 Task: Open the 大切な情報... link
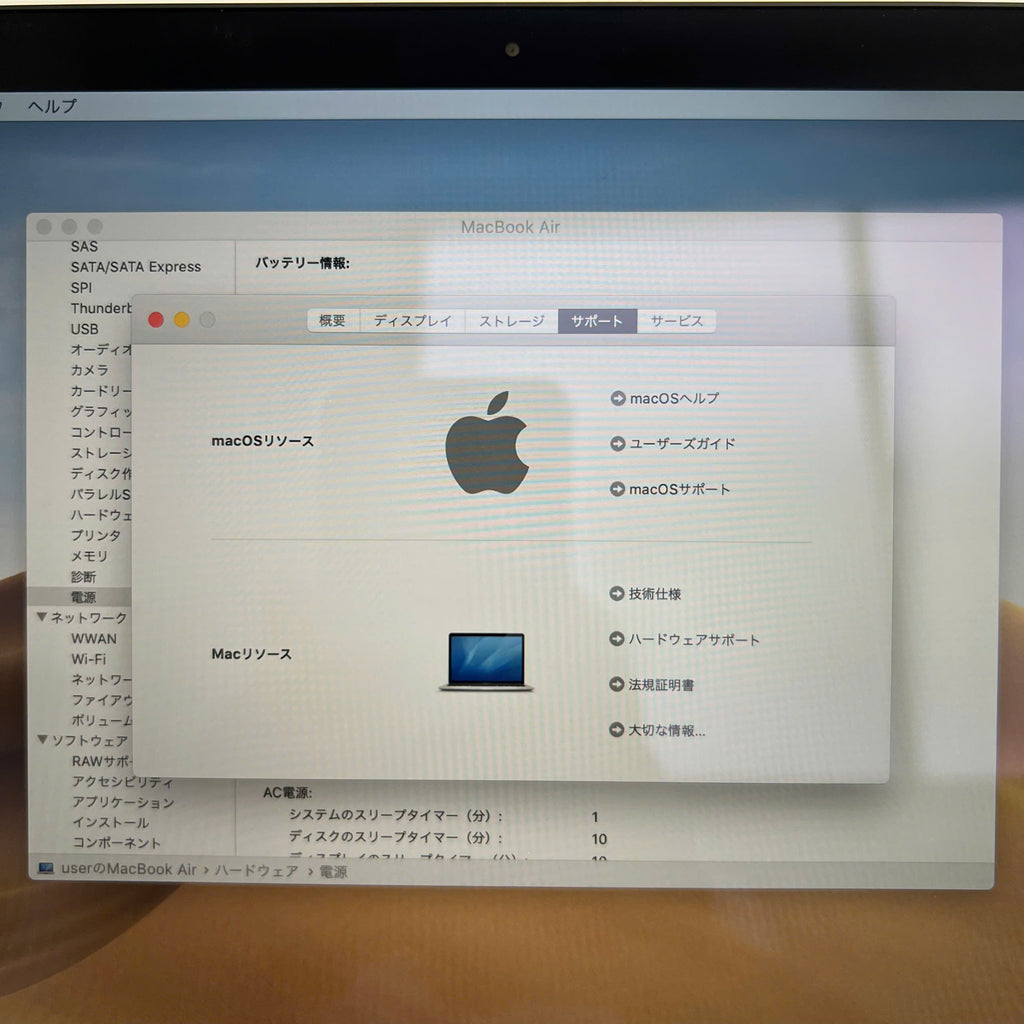tap(667, 730)
